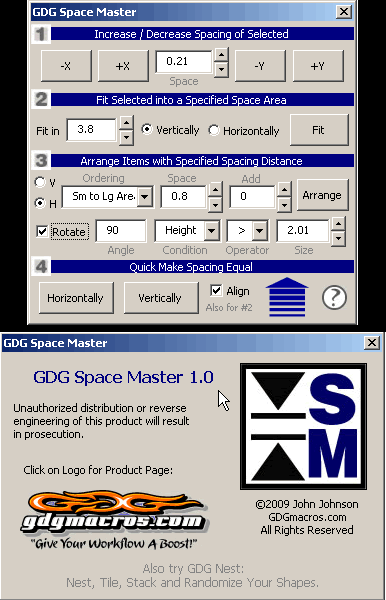The width and height of the screenshot is (386, 600).
Task: Open the Ordering dropdown list
Action: pyautogui.click(x=145, y=197)
